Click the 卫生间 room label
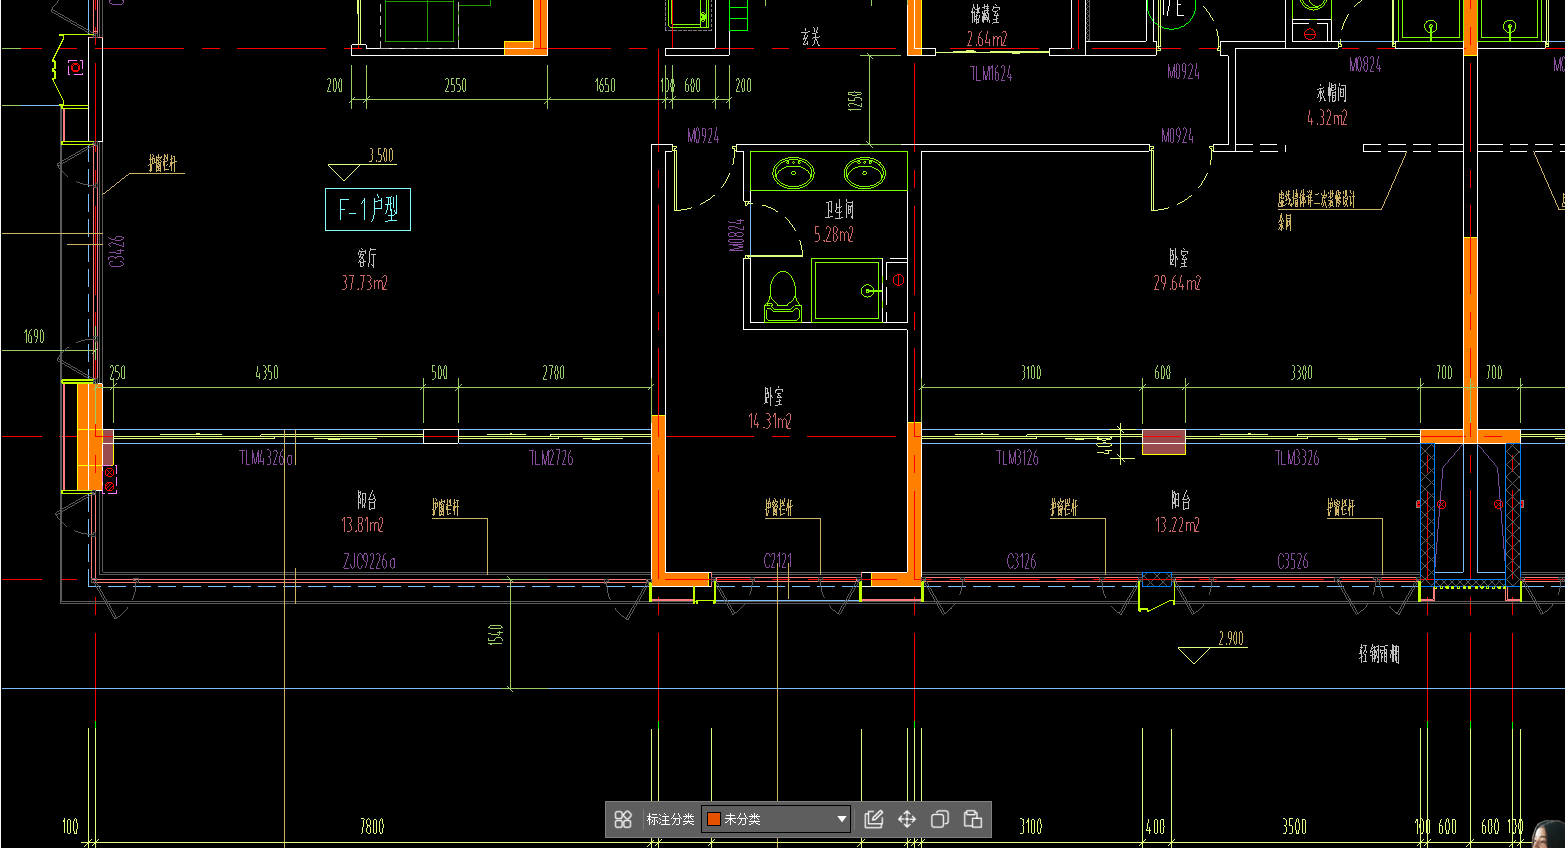This screenshot has height=848, width=1565. pos(839,209)
